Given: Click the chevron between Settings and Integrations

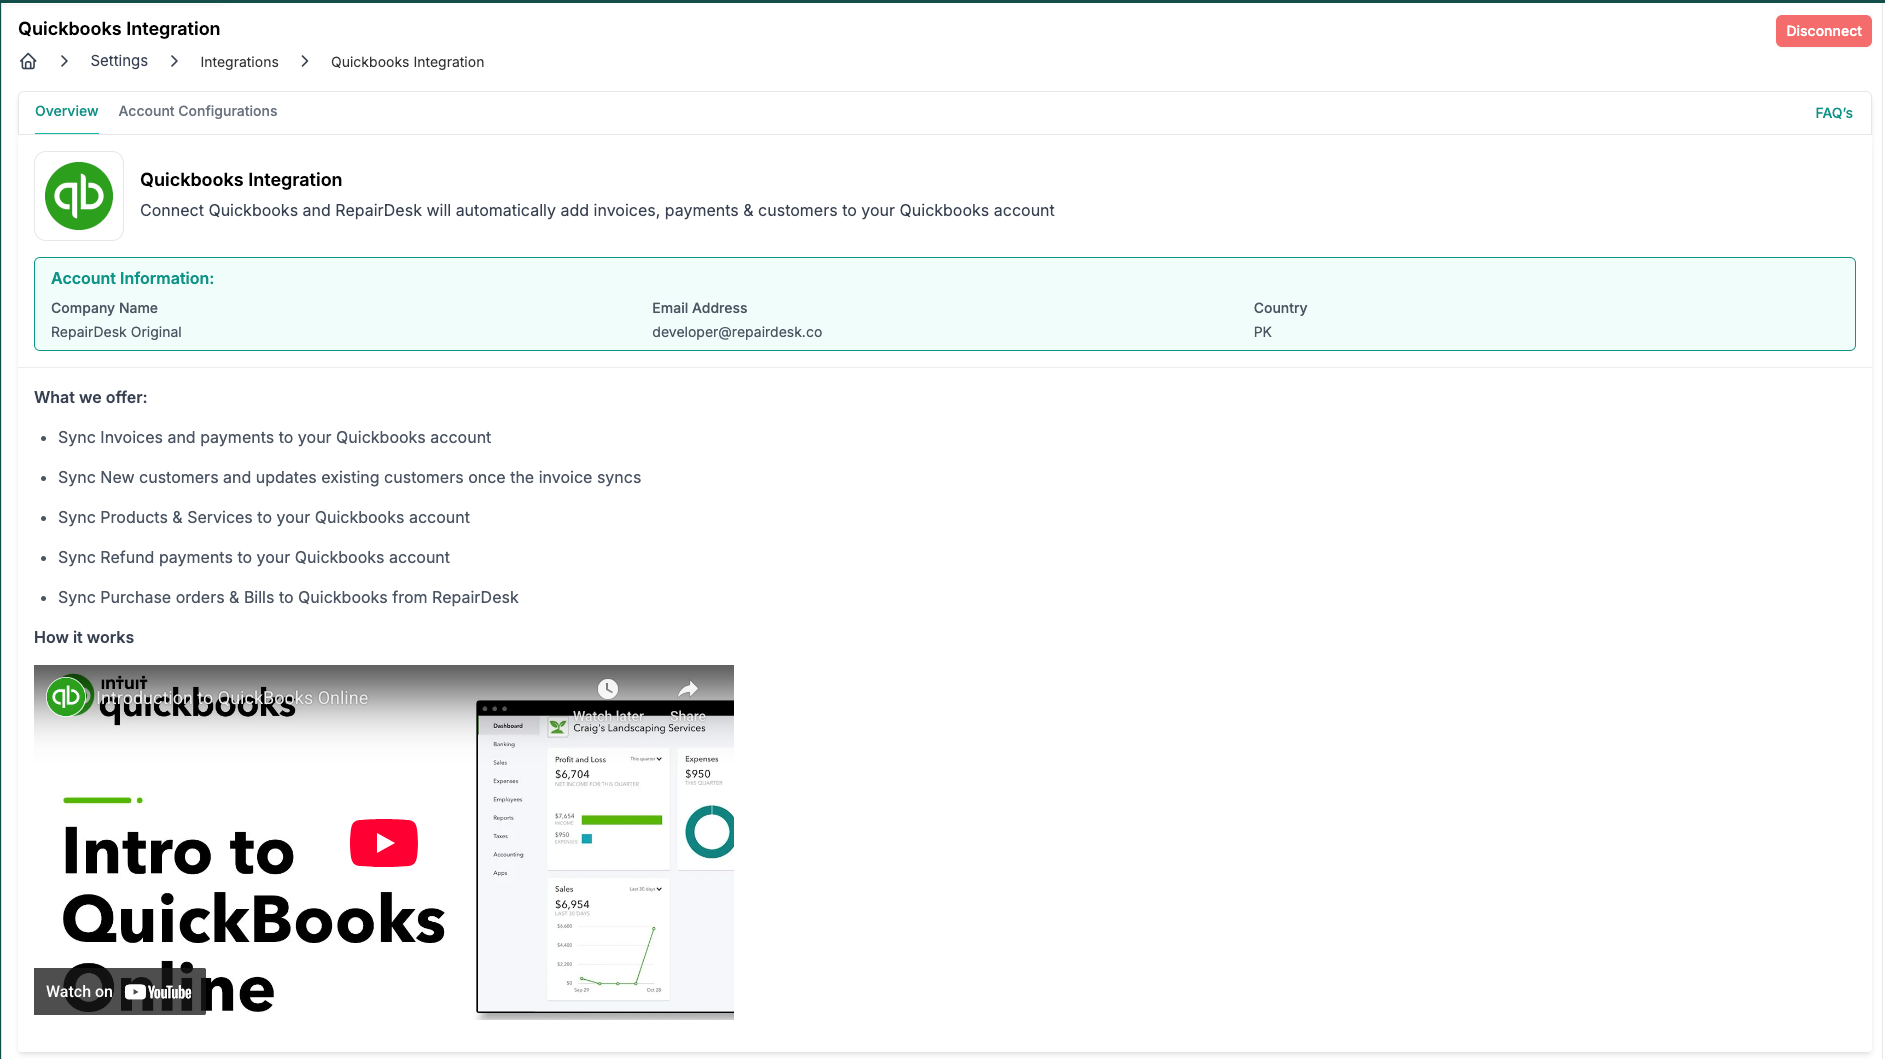Looking at the screenshot, I should coord(174,62).
